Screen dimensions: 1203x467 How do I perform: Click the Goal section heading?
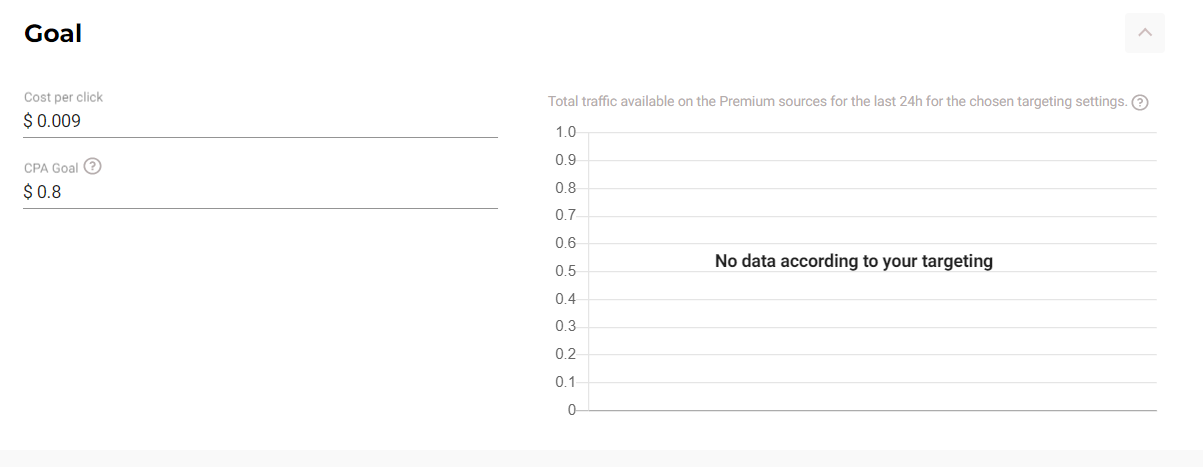(x=53, y=33)
